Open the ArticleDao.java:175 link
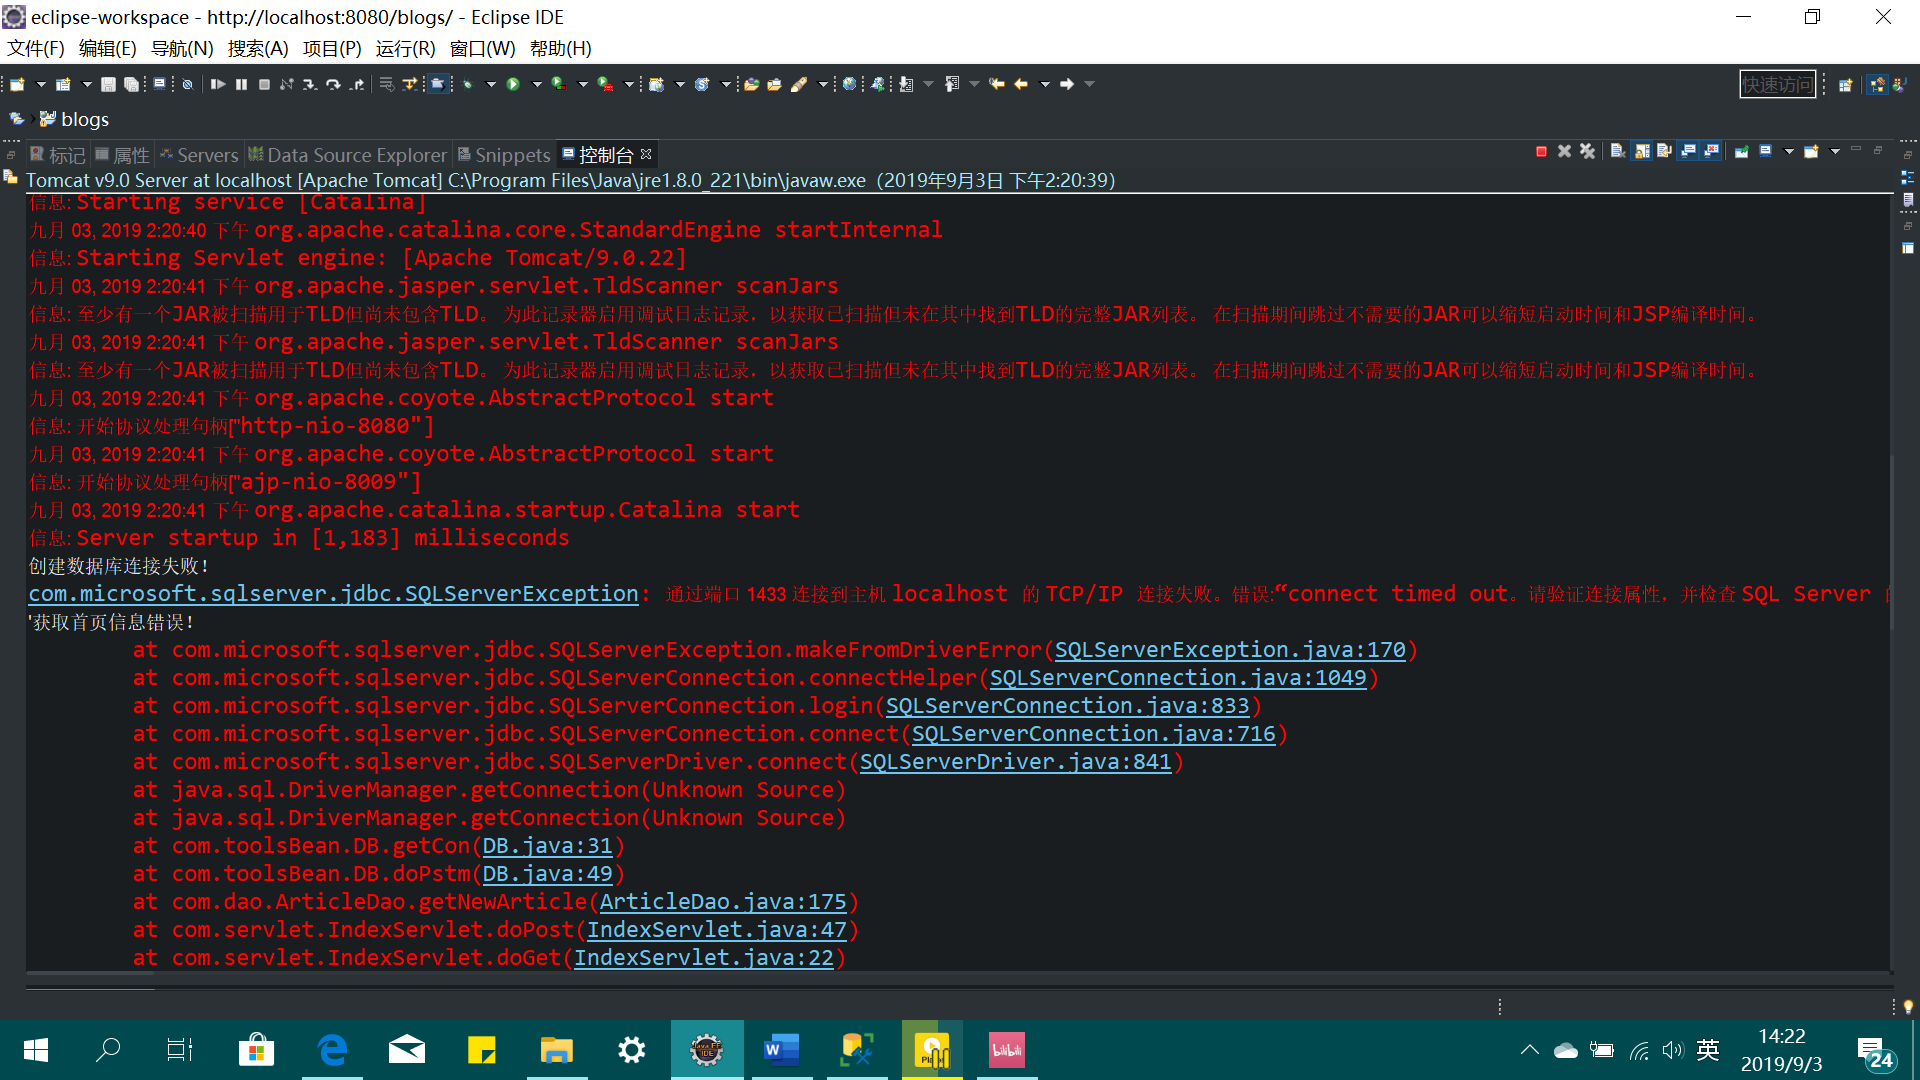Viewport: 1920px width, 1080px height. [723, 902]
